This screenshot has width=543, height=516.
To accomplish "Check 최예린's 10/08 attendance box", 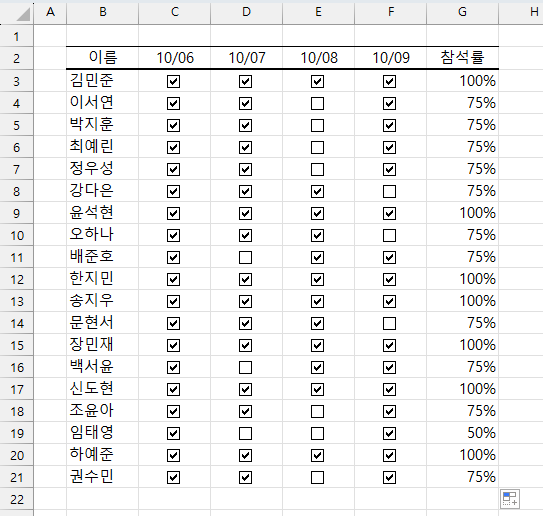I will tap(318, 148).
